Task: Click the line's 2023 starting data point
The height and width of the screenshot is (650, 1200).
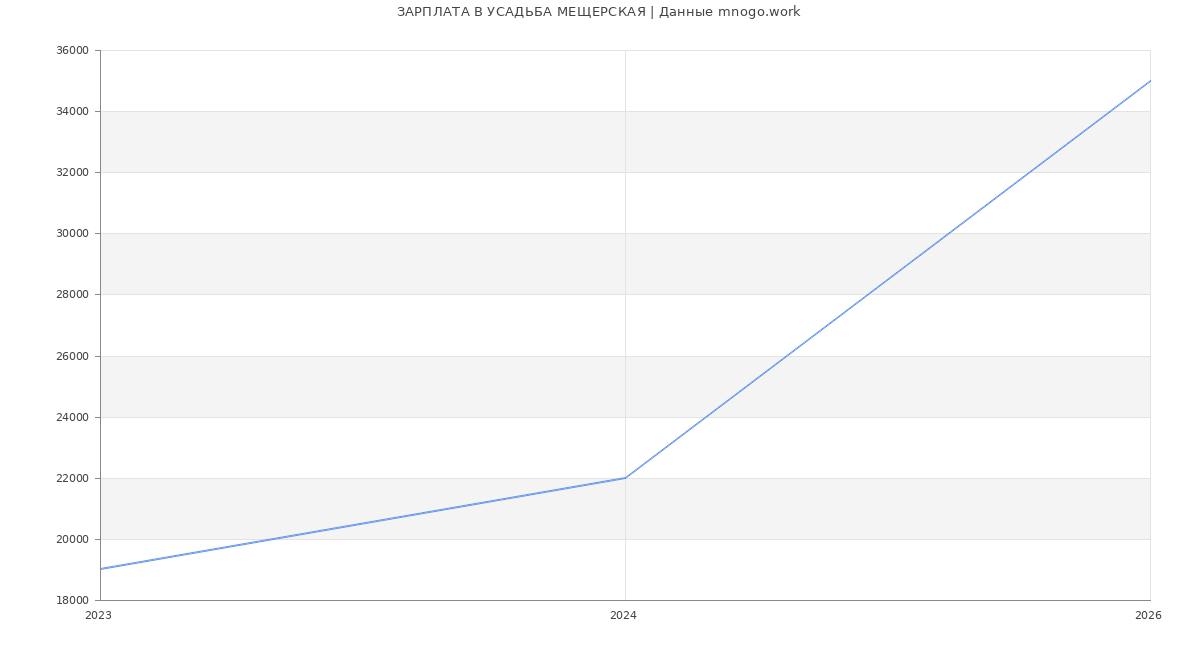Action: coord(101,569)
